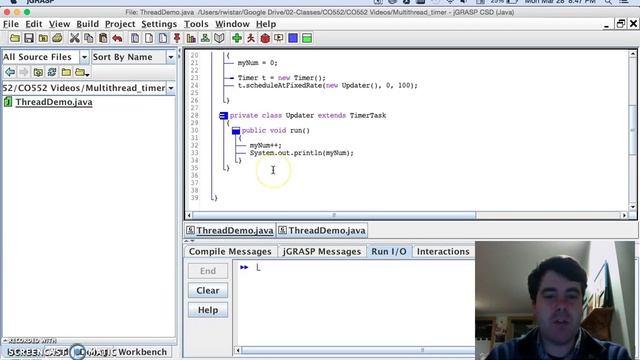
Task: Open the documentation book icon
Action: coord(219,38)
